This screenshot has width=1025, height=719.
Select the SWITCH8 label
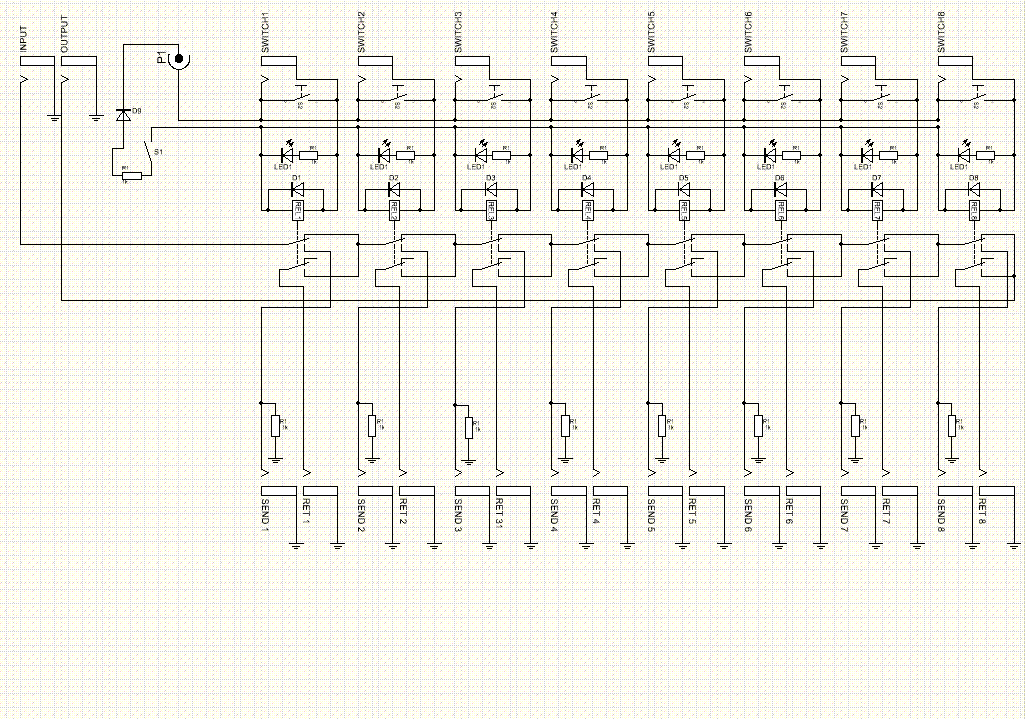[x=942, y=33]
